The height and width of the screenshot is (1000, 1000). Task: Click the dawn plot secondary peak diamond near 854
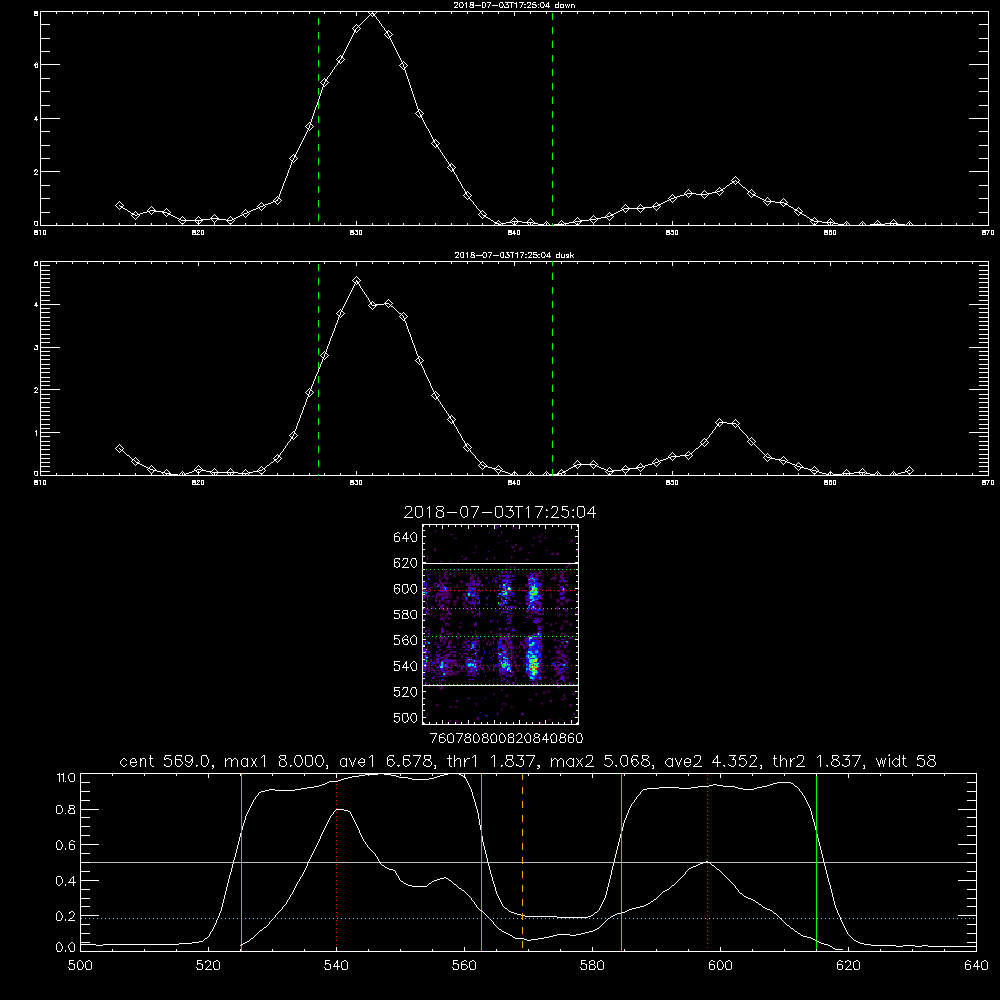735,180
